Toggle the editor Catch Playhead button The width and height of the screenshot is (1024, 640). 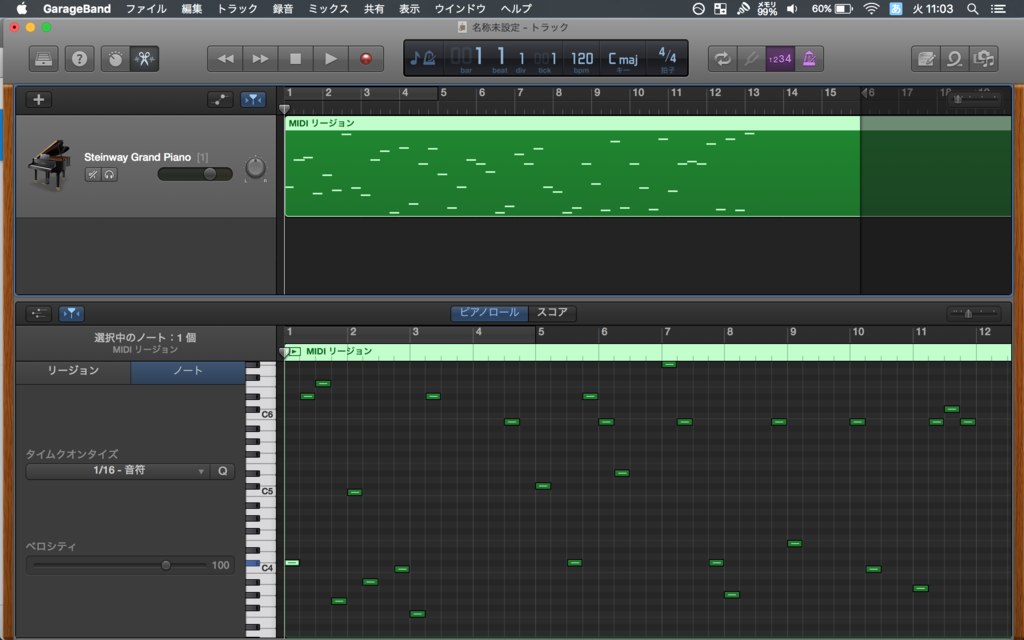pos(71,313)
